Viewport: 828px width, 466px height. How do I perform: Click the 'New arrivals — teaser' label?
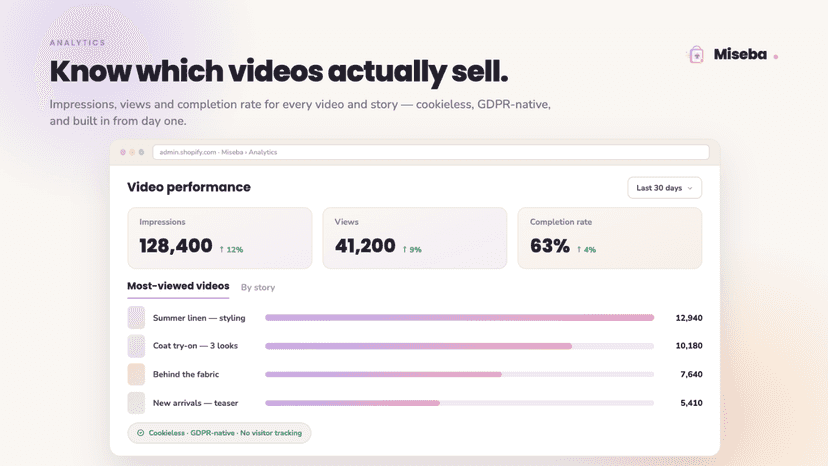pyautogui.click(x=195, y=403)
